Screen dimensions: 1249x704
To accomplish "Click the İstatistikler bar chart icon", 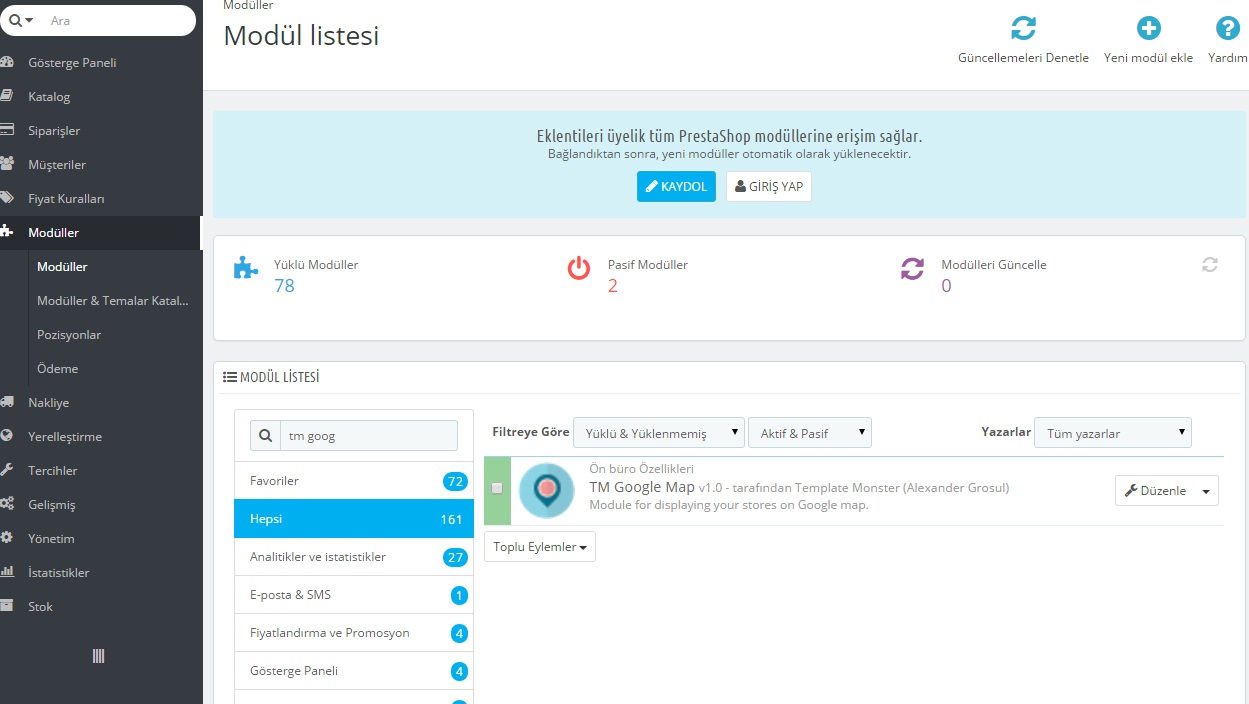I will click(x=7, y=572).
